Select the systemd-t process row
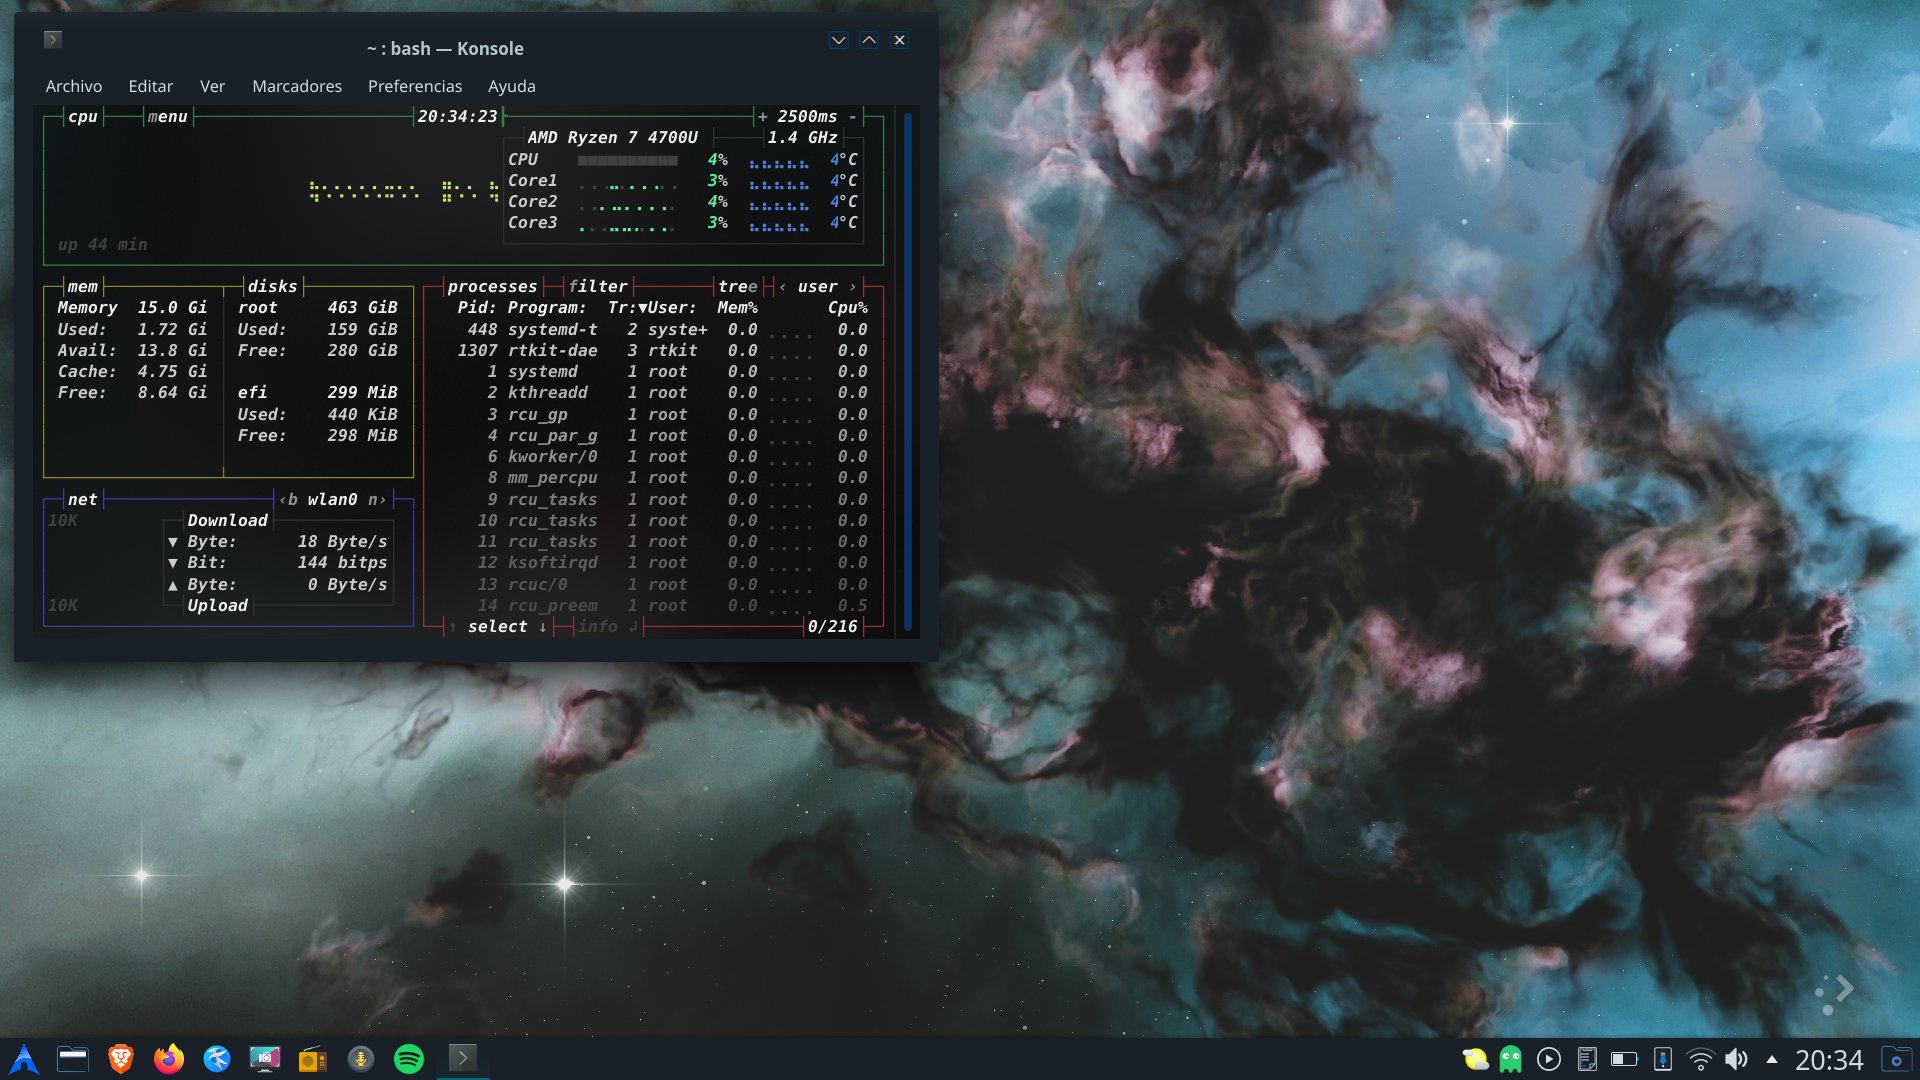Viewport: 1920px width, 1080px height. pos(552,330)
